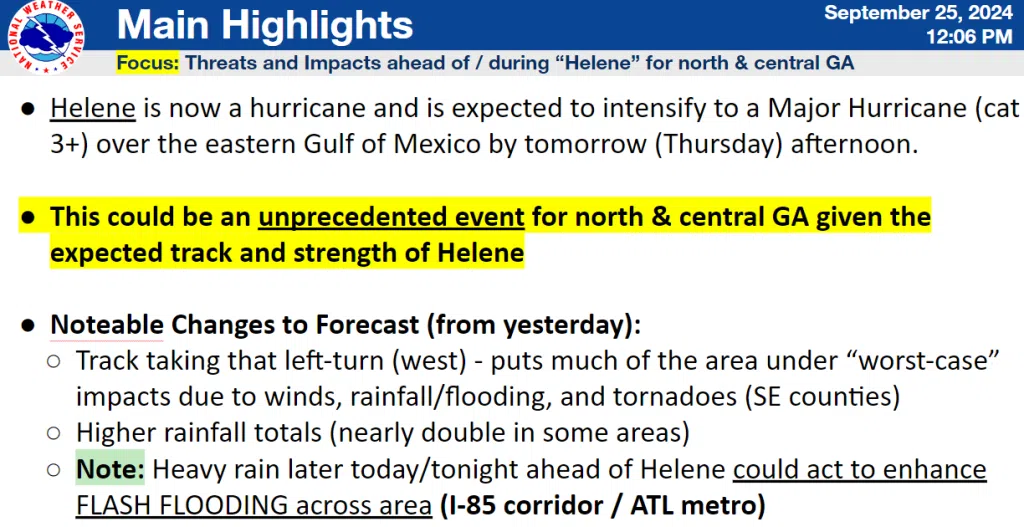Select the green-highlighted "Note:" label
1024x527 pixels.
[x=112, y=469]
